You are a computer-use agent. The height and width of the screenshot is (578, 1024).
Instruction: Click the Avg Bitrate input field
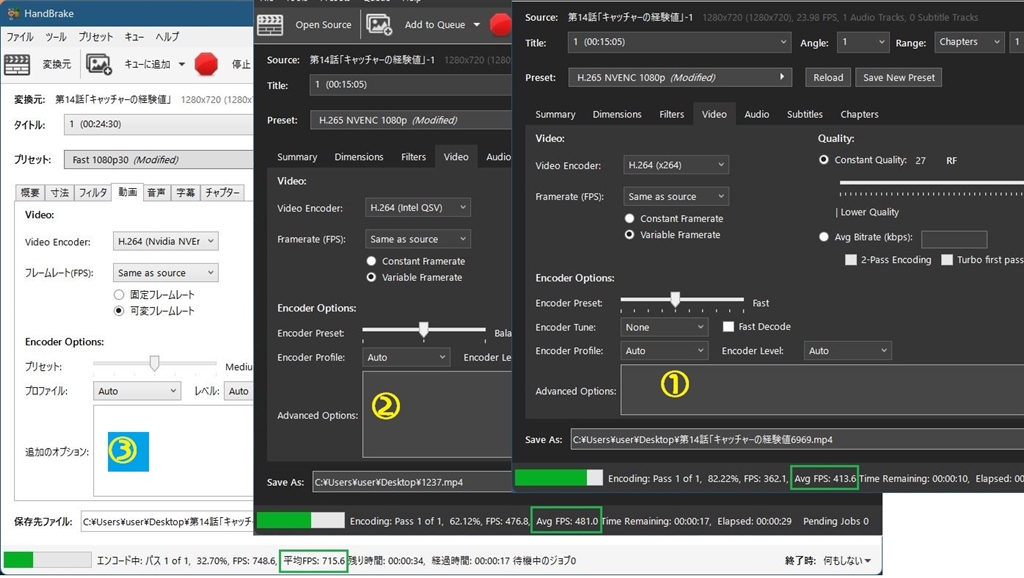953,239
